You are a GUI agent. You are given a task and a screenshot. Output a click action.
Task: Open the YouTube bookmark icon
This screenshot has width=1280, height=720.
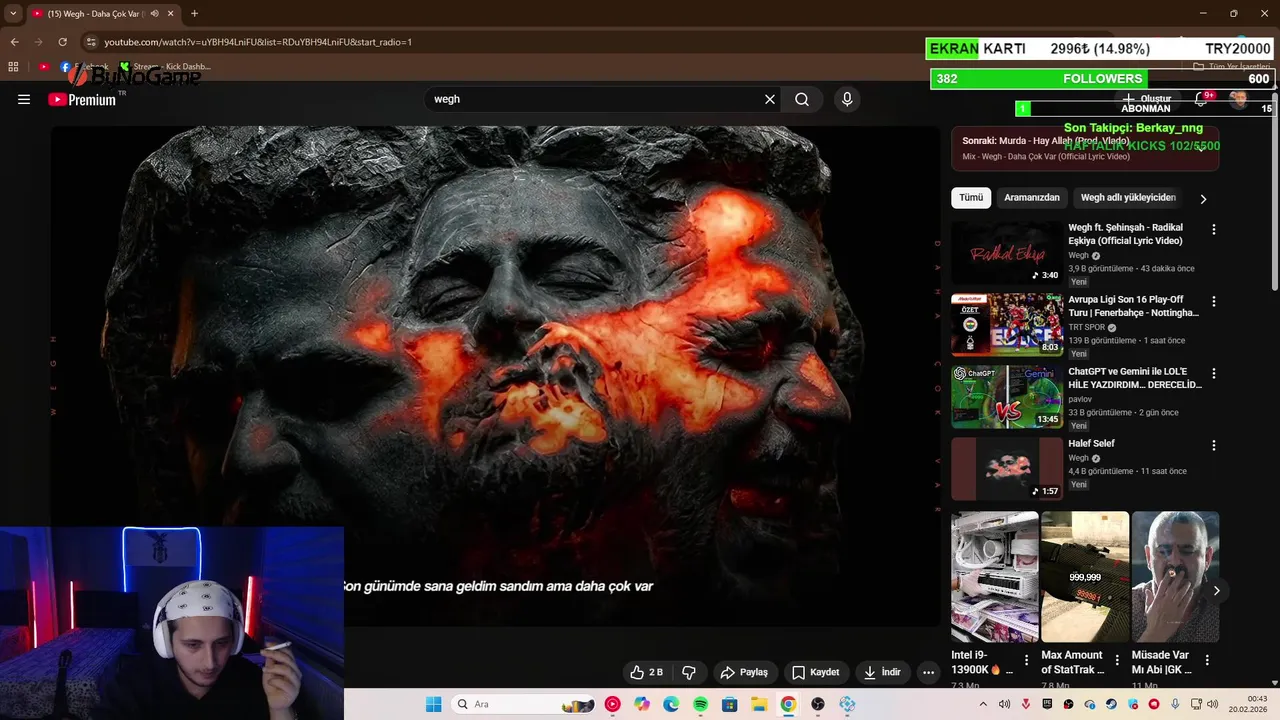click(x=43, y=67)
